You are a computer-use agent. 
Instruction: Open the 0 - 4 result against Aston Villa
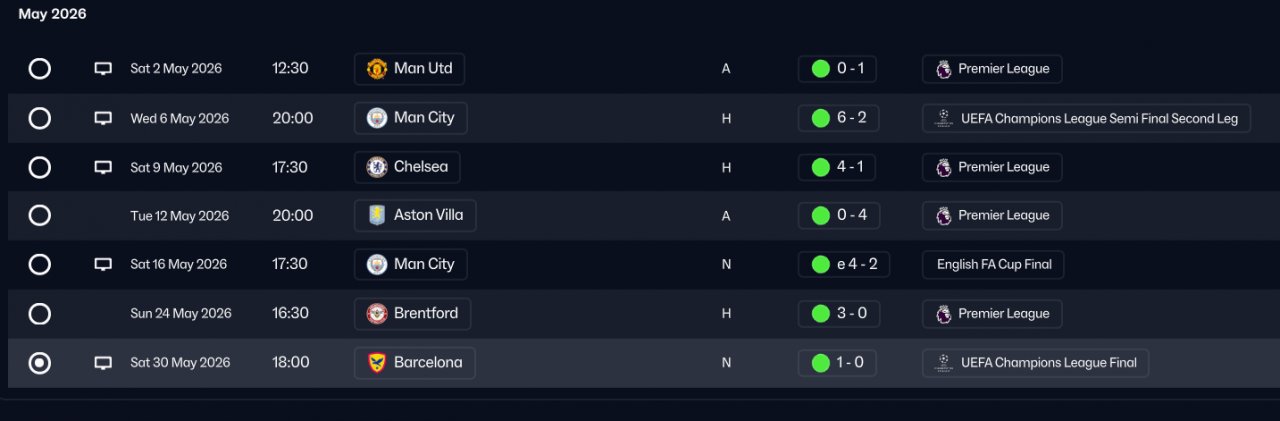coord(838,216)
